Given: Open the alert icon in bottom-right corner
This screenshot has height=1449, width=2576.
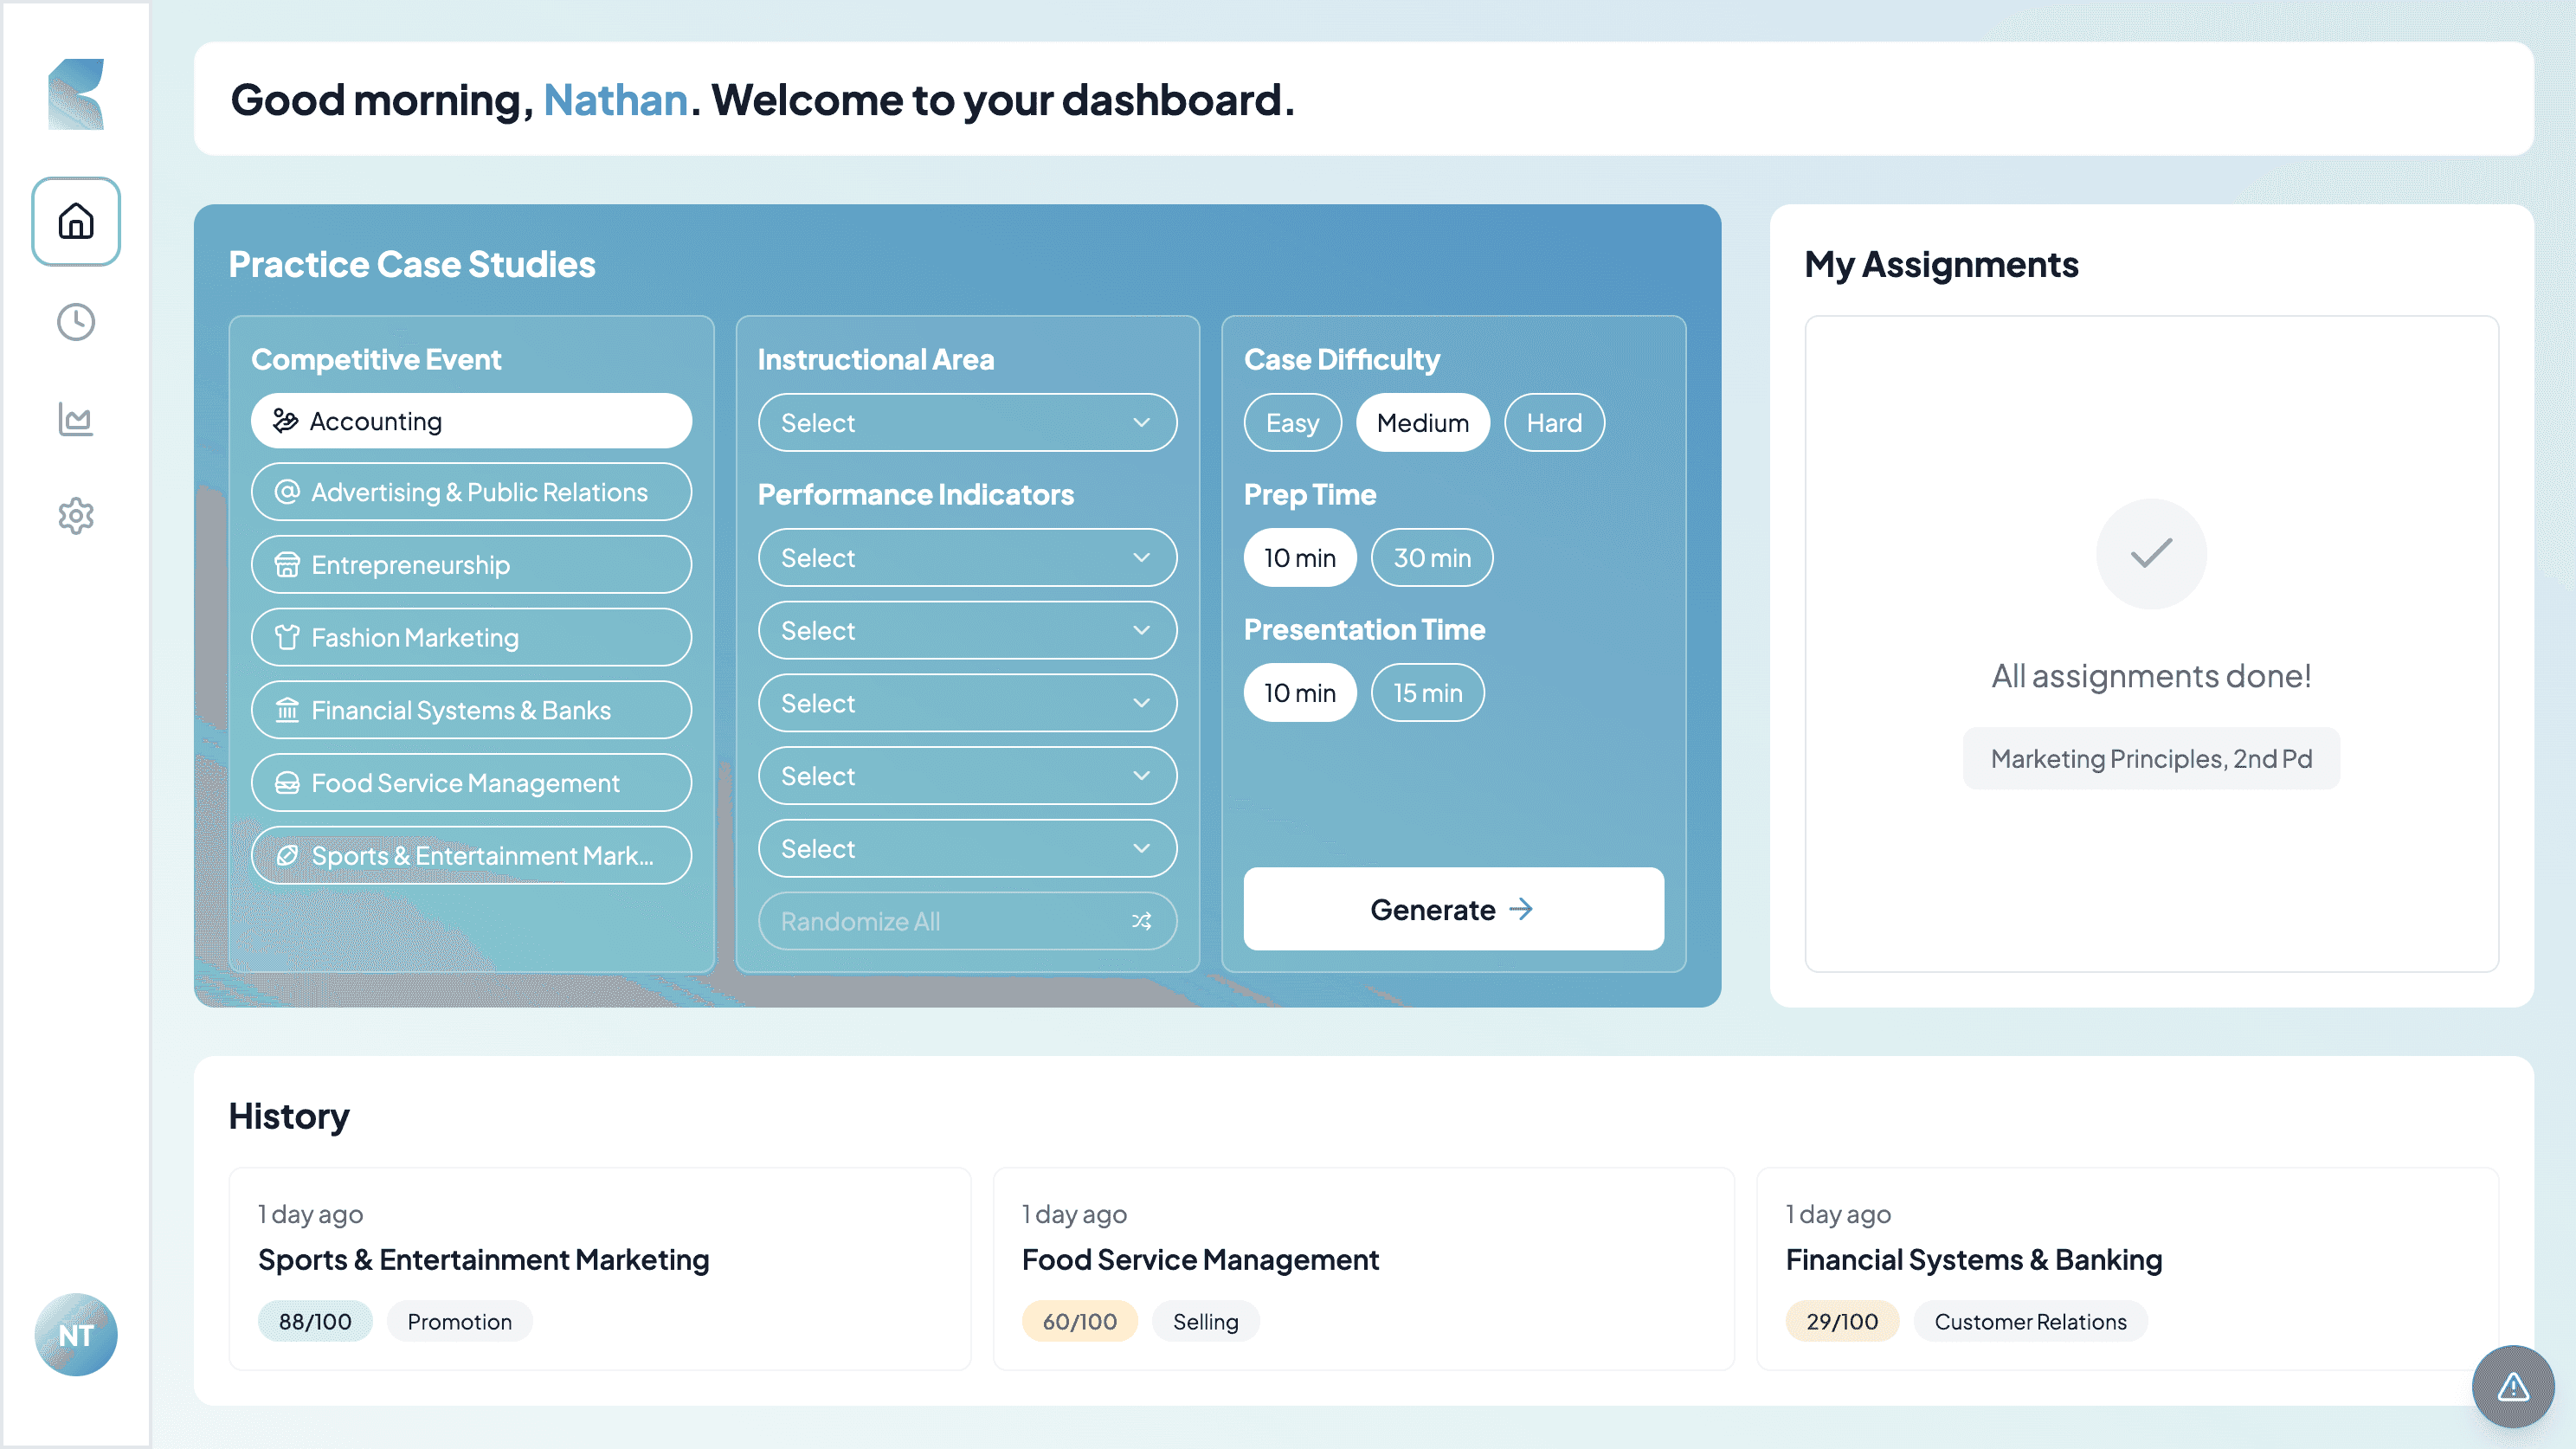Looking at the screenshot, I should point(2512,1386).
